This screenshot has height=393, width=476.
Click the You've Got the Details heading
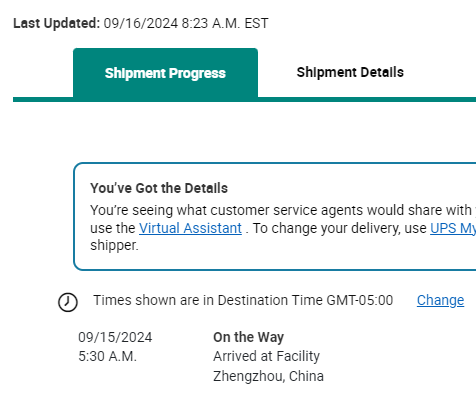click(159, 188)
